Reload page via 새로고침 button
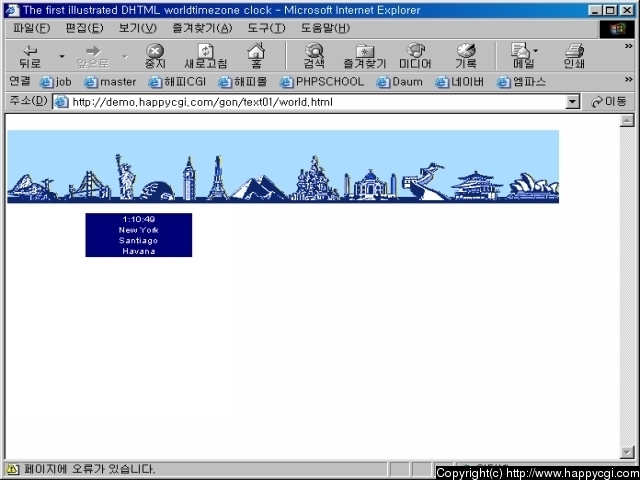The image size is (640, 480). point(205,56)
